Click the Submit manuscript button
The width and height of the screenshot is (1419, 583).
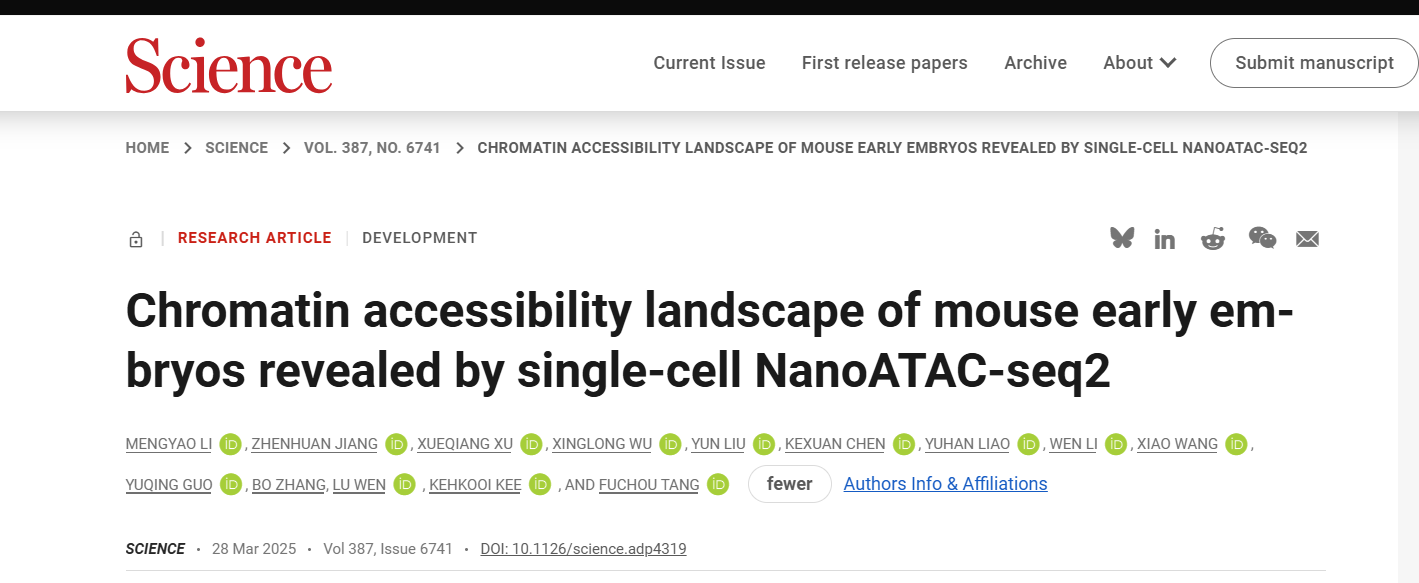(x=1314, y=63)
